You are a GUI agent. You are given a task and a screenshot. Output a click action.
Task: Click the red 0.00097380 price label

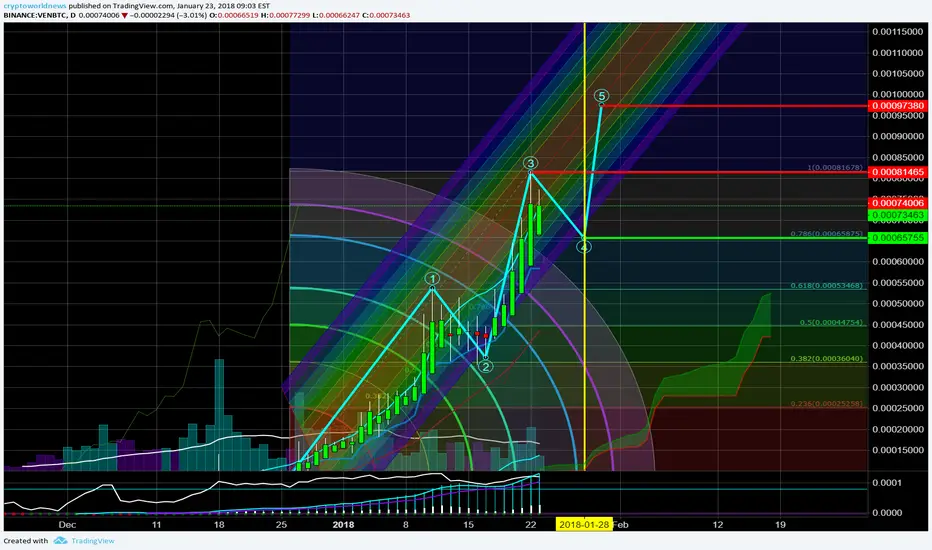coord(898,106)
